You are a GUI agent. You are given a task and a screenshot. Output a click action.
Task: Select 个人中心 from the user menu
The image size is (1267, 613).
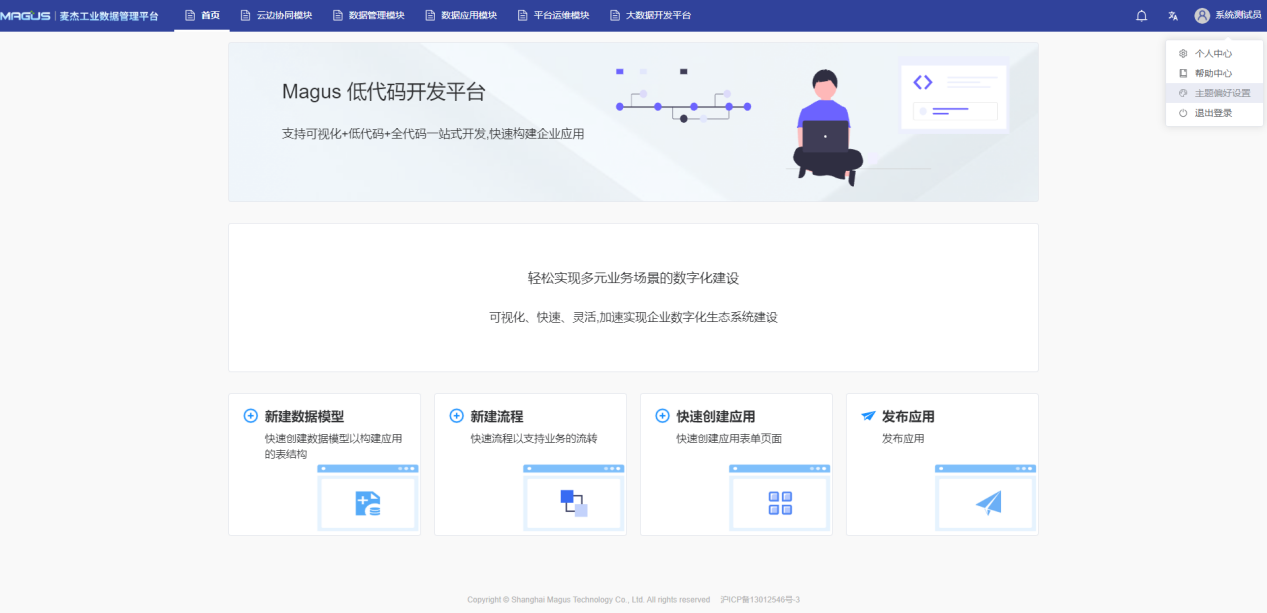coord(1213,54)
